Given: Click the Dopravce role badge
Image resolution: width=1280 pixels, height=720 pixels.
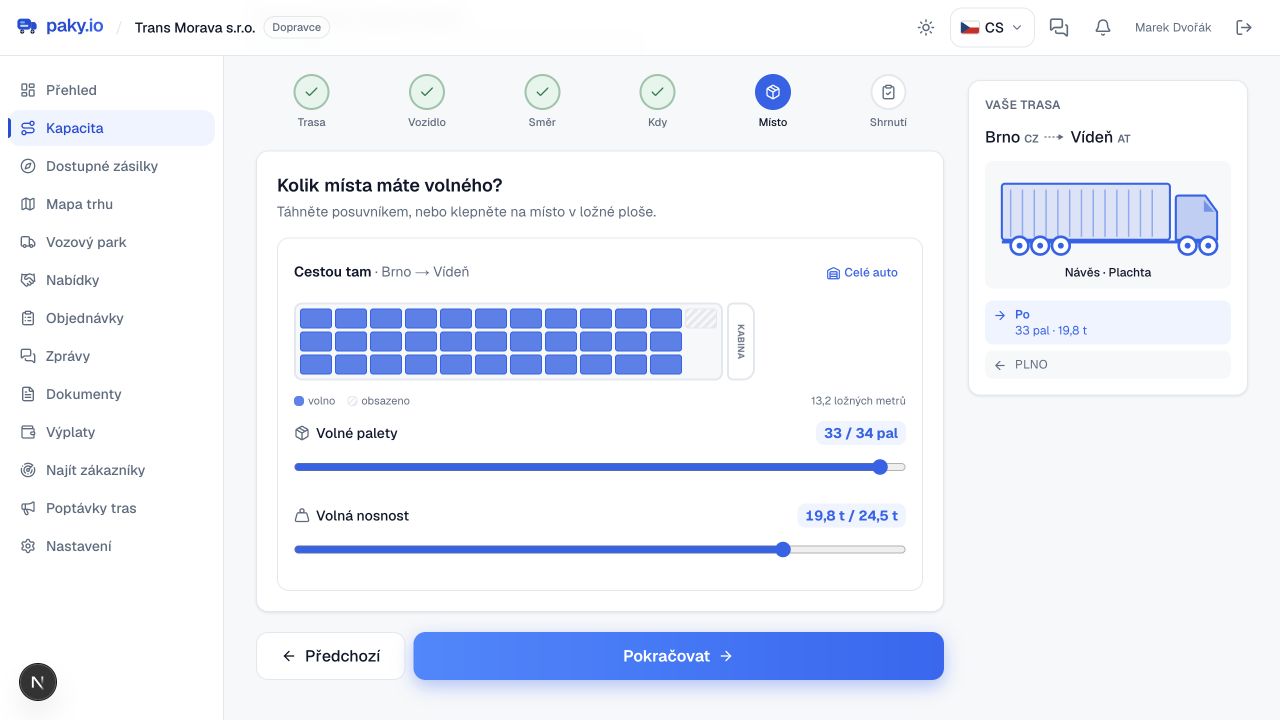Looking at the screenshot, I should [297, 28].
